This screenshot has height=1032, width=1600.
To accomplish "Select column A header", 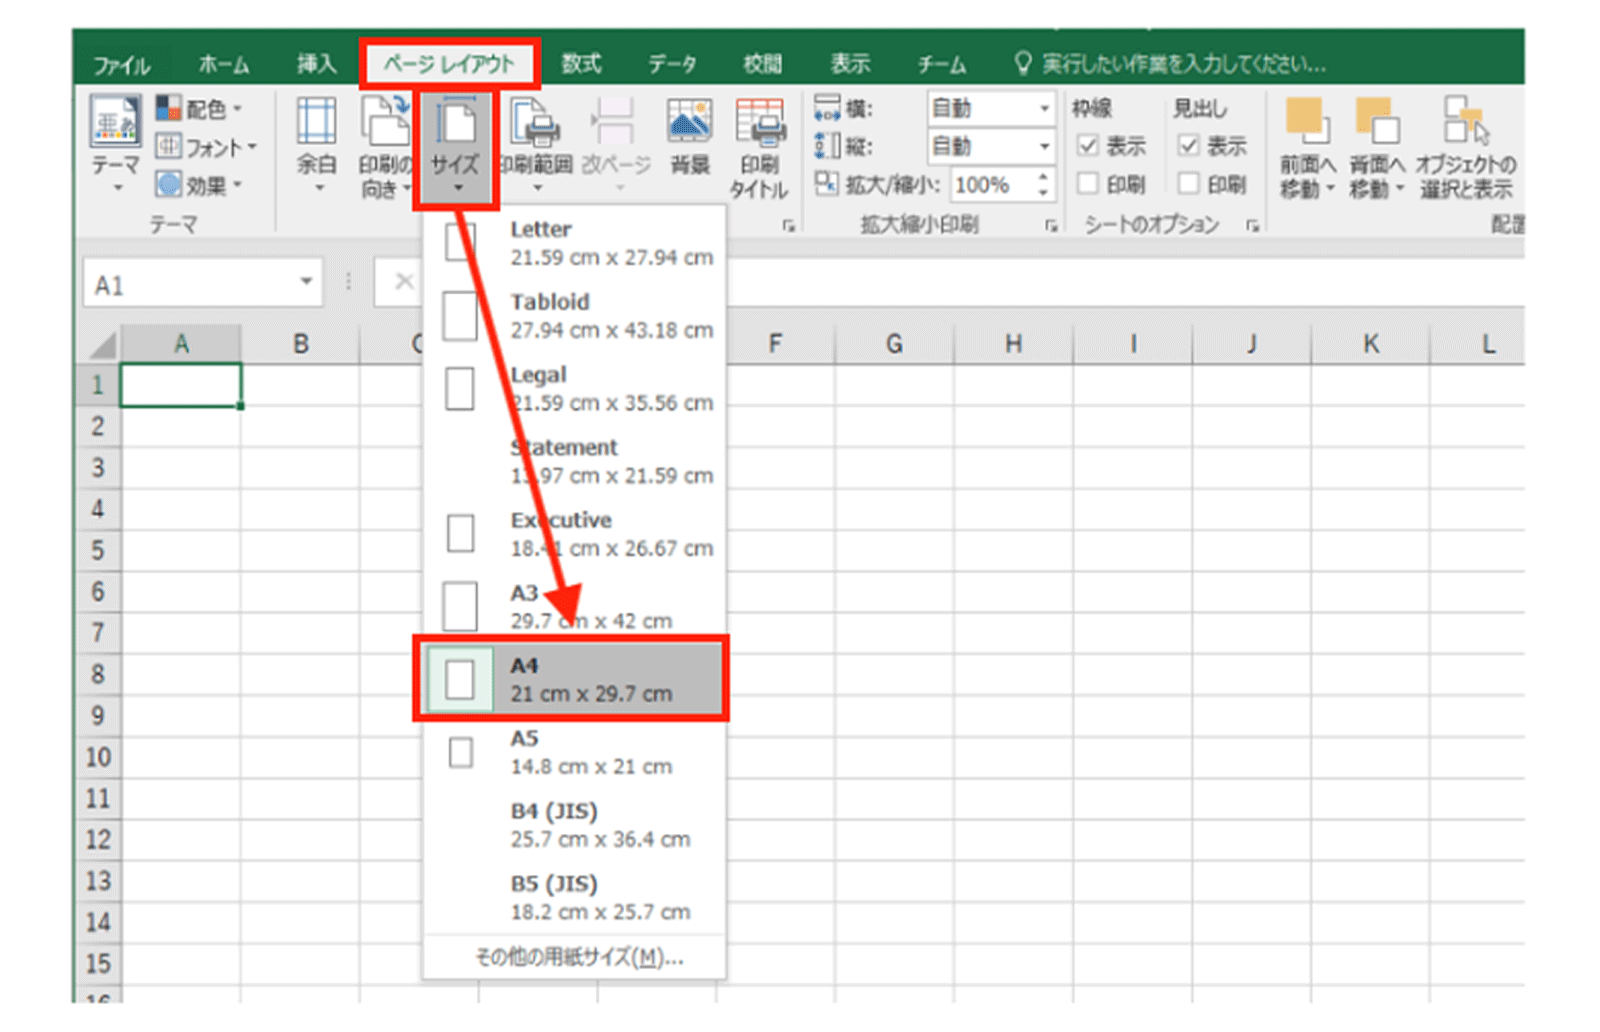I will (181, 344).
